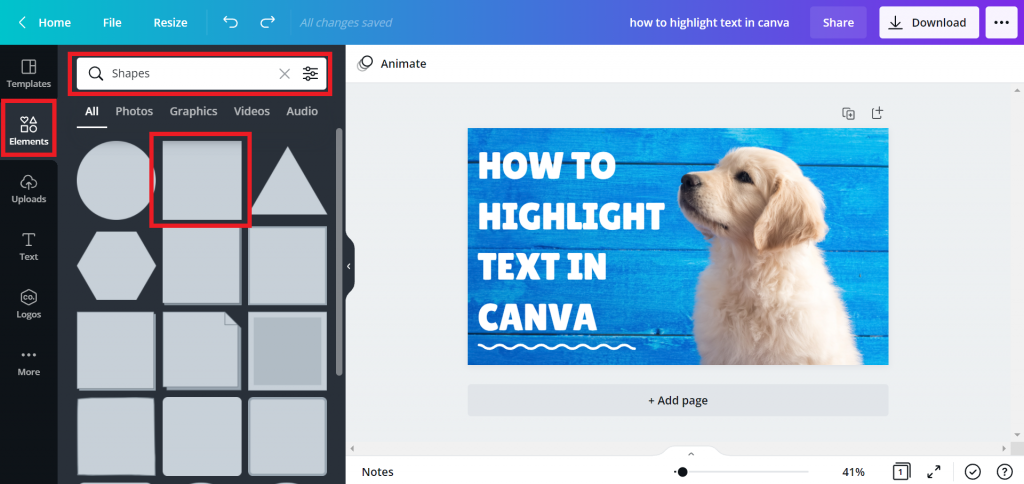Open the Resize menu
The height and width of the screenshot is (484, 1024).
[x=170, y=22]
